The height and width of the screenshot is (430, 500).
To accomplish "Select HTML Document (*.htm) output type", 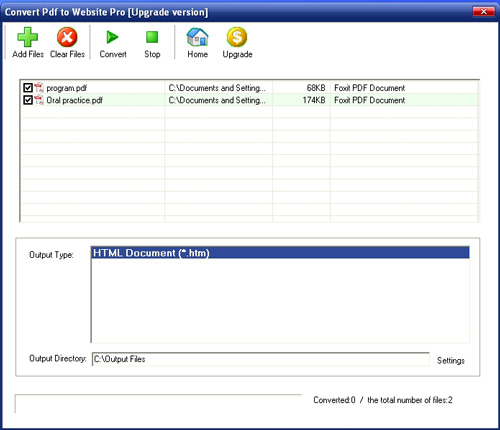I will (x=280, y=253).
